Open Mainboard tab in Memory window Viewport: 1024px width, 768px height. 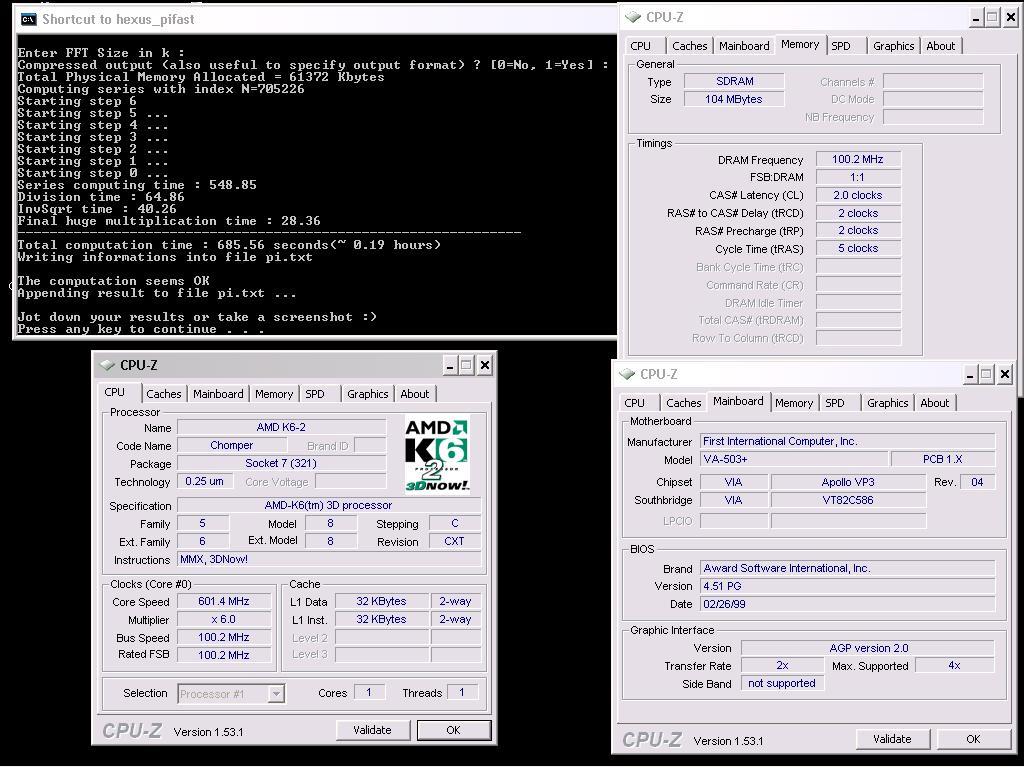pyautogui.click(x=744, y=46)
